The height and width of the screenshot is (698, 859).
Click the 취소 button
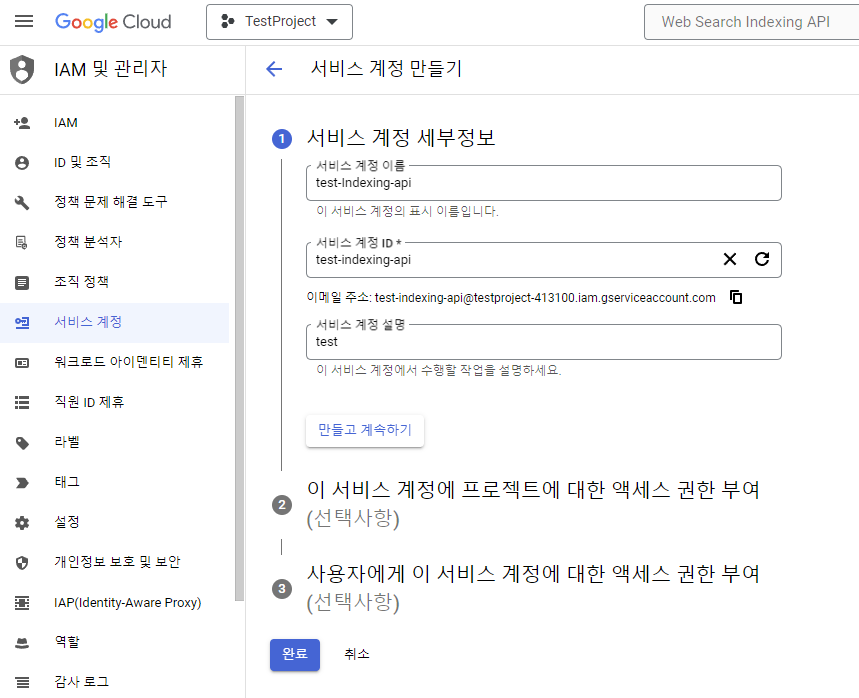(357, 654)
